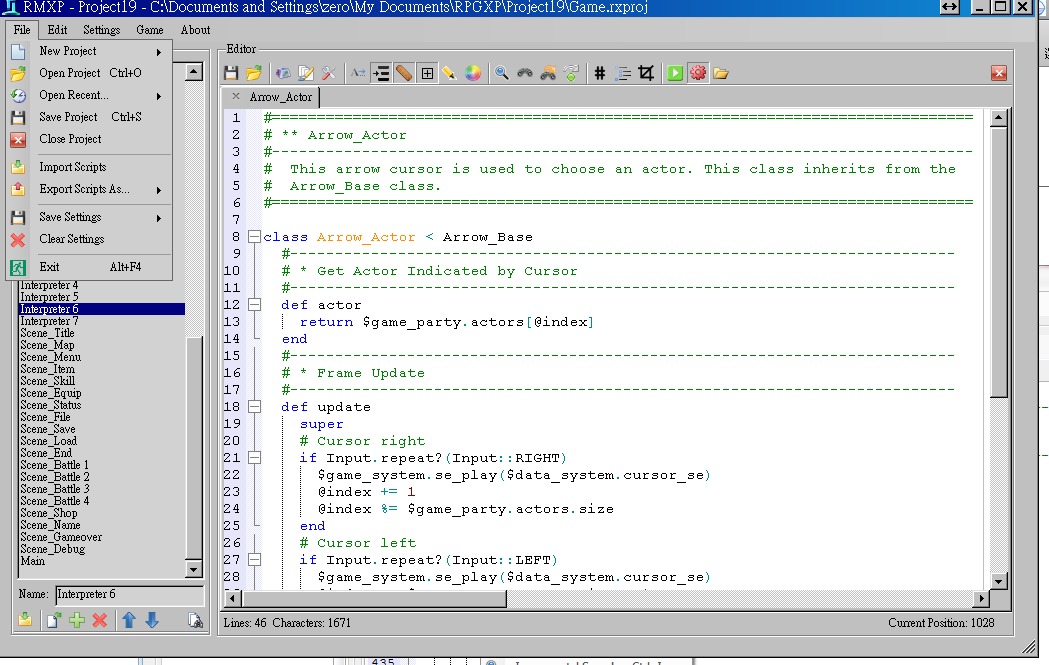Click the editor horizontal scrollbar thumb

click(x=375, y=599)
